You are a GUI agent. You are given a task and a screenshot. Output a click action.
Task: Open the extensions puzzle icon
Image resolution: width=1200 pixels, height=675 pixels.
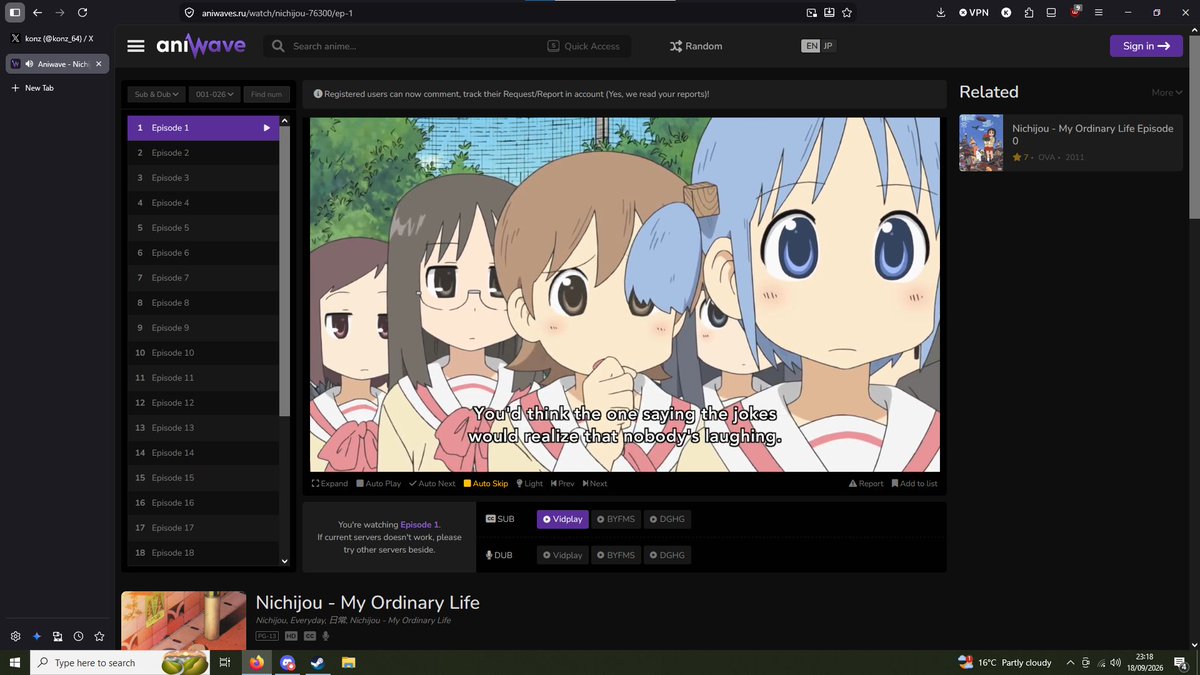coord(1029,13)
